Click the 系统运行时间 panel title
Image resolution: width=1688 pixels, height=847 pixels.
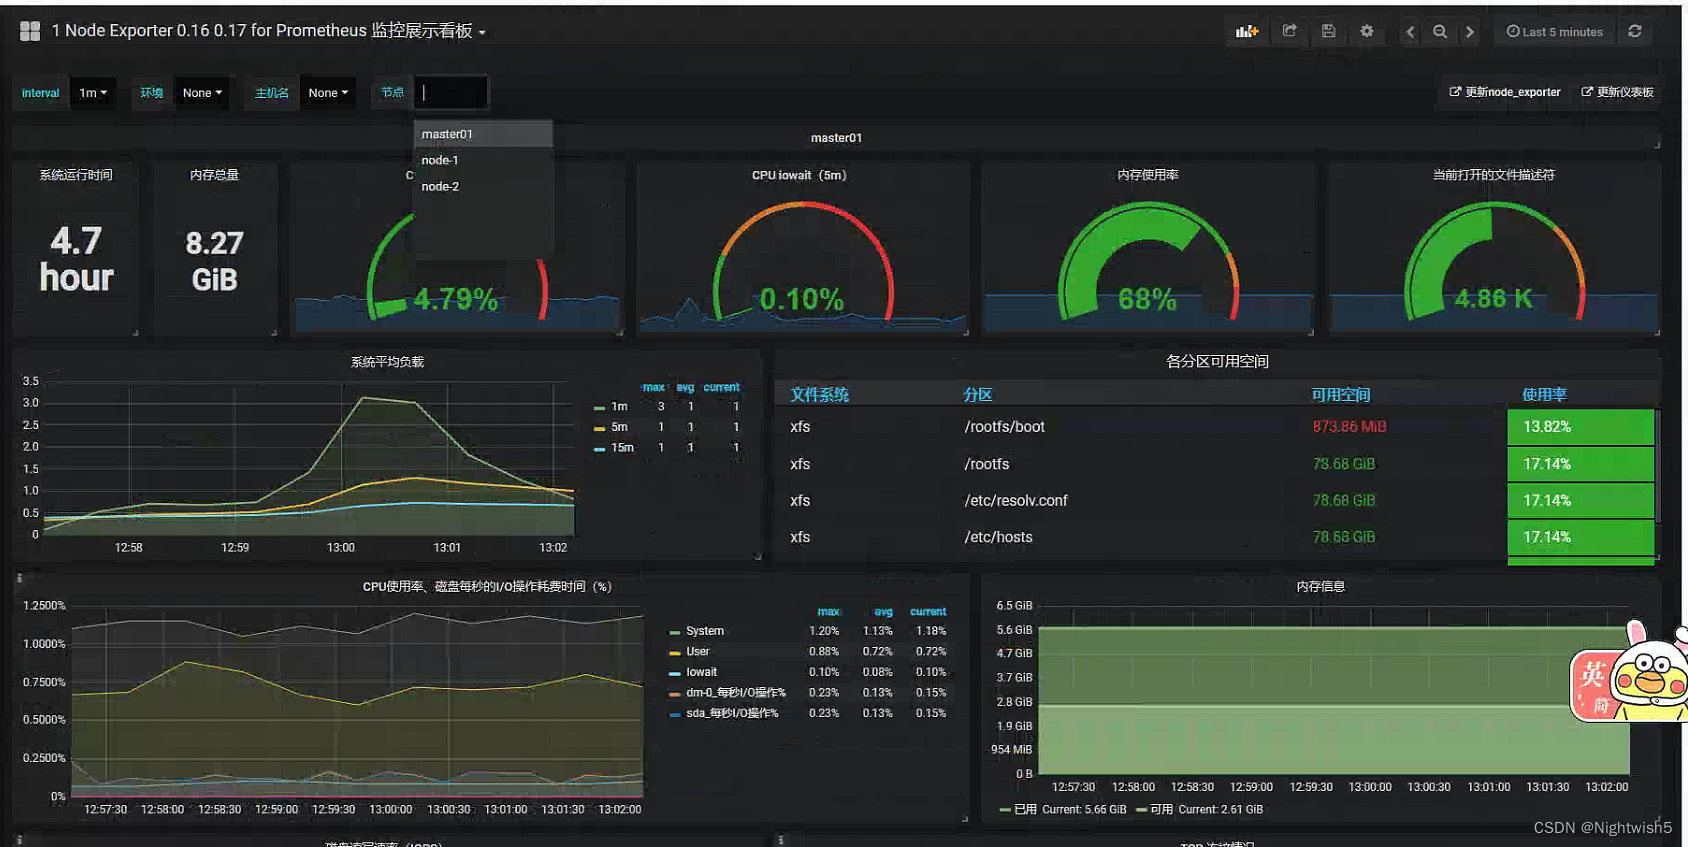(76, 175)
